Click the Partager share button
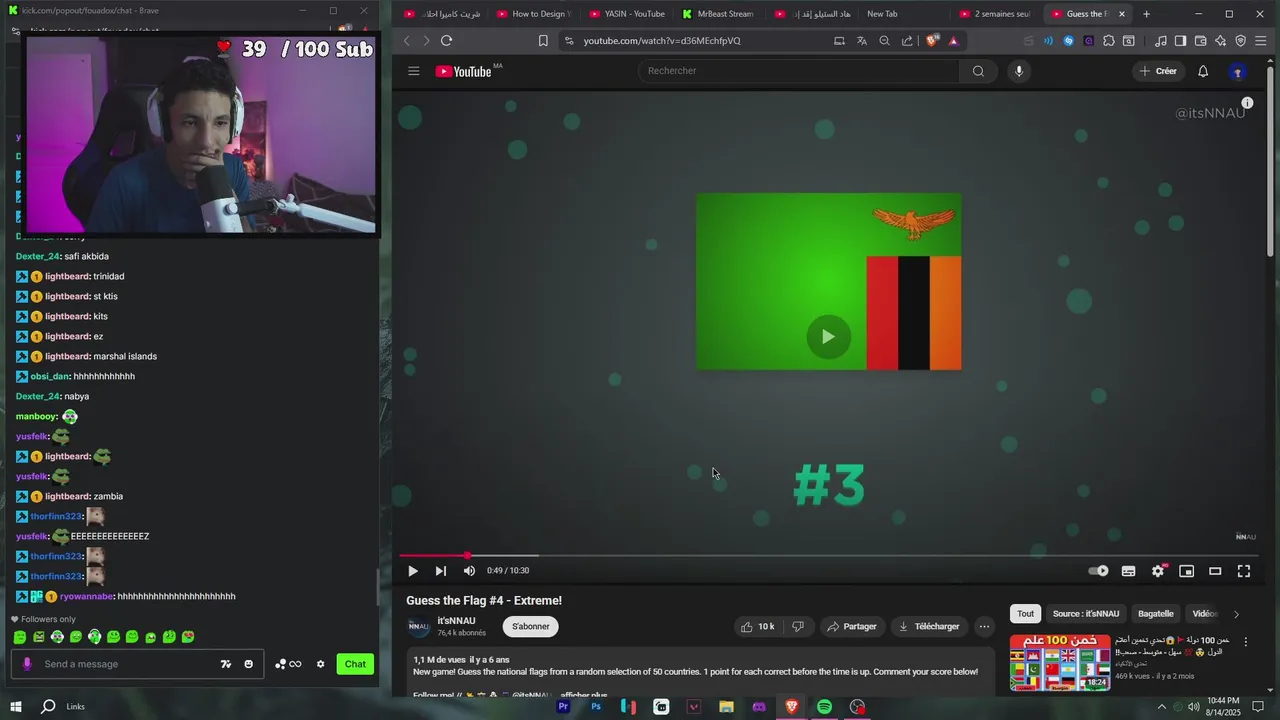The image size is (1280, 720). (852, 627)
